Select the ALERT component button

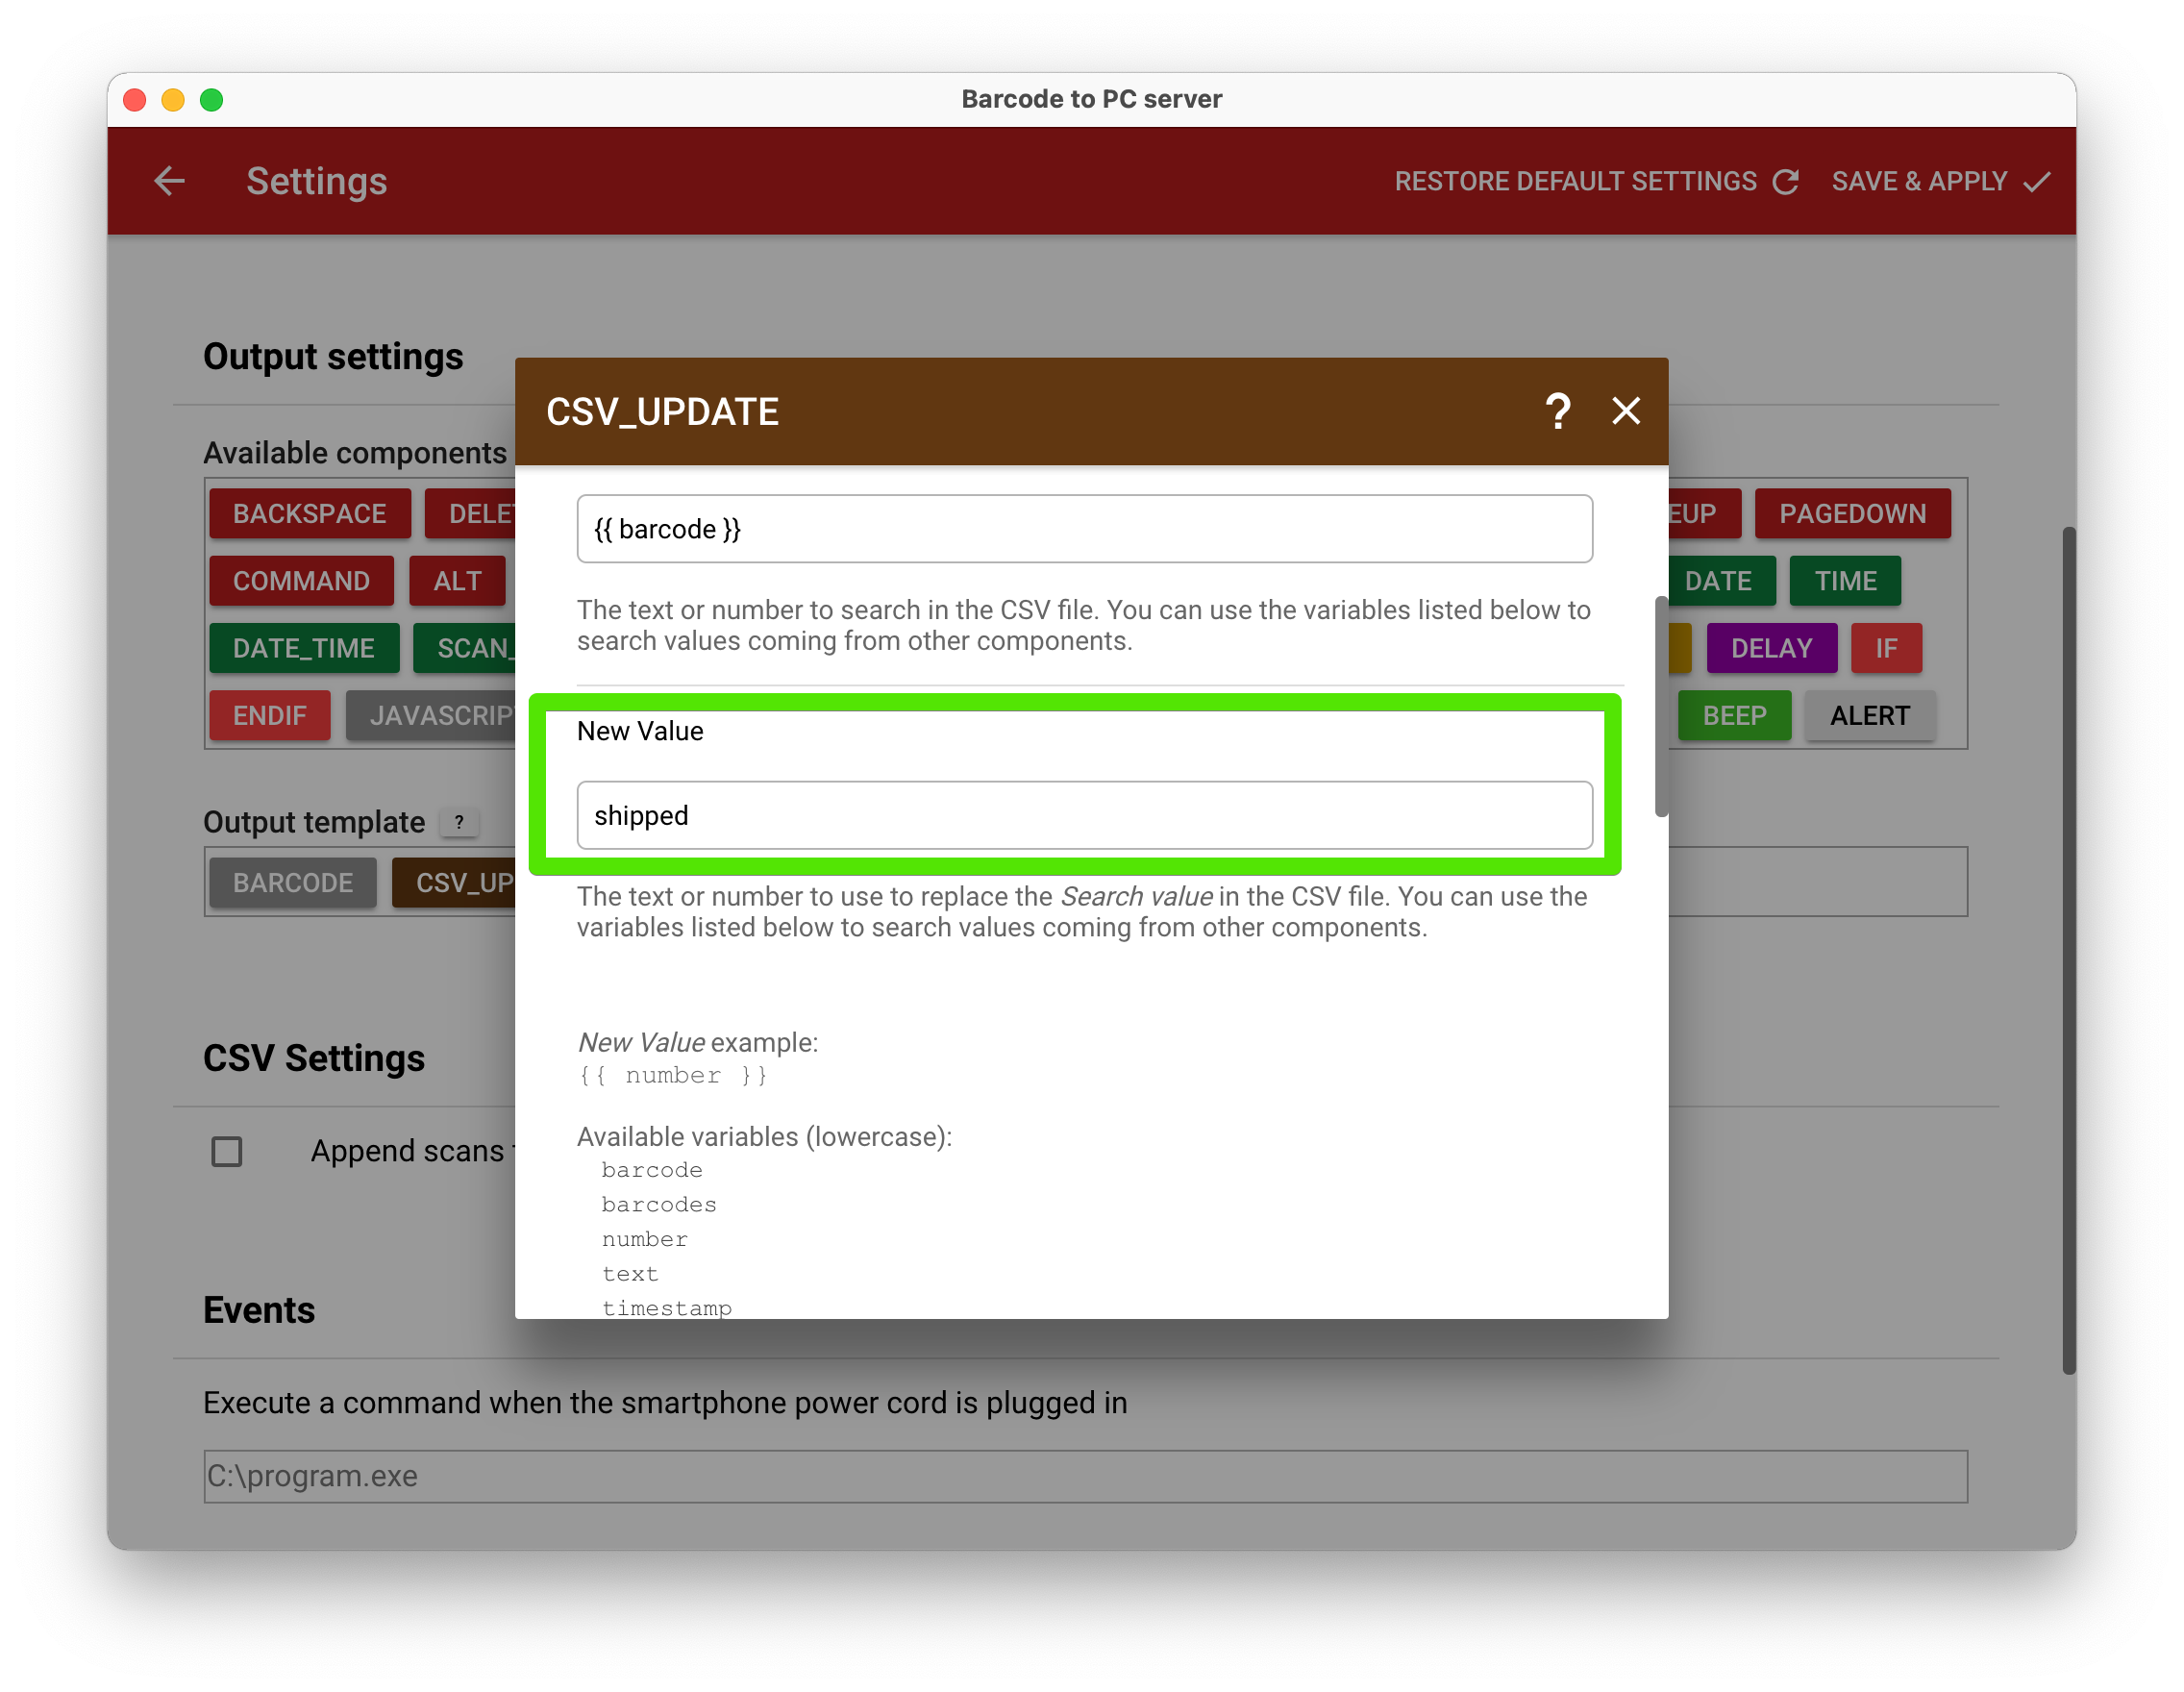tap(1871, 716)
